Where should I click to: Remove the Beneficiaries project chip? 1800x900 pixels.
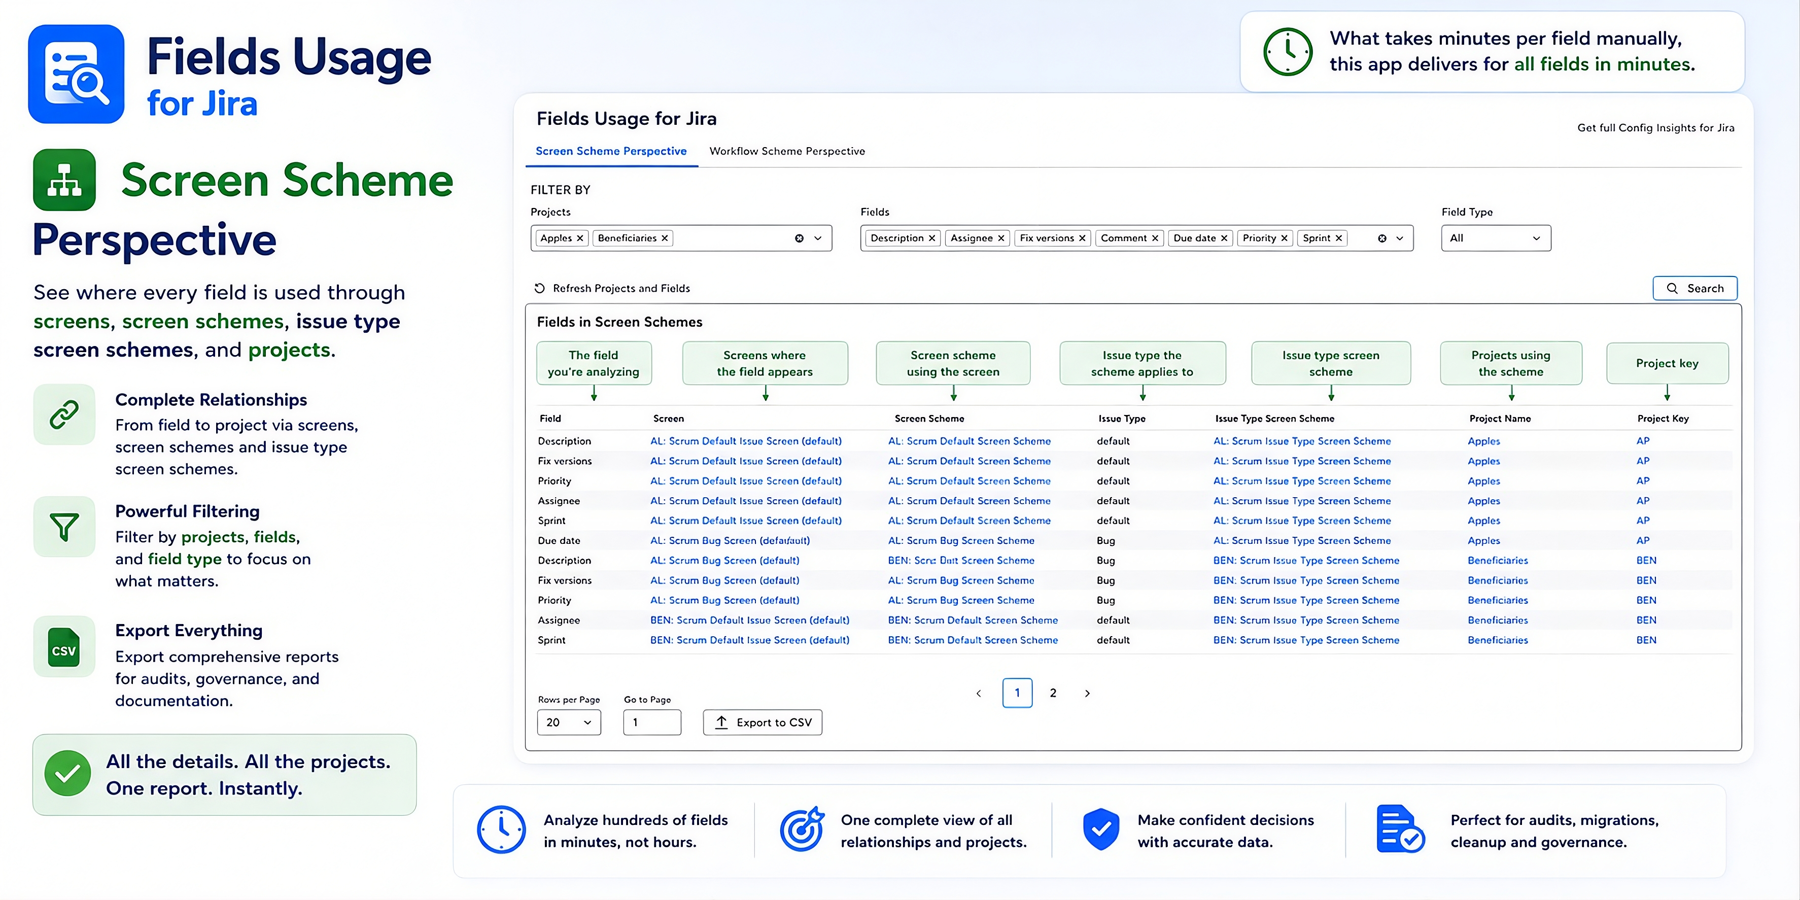pyautogui.click(x=665, y=238)
